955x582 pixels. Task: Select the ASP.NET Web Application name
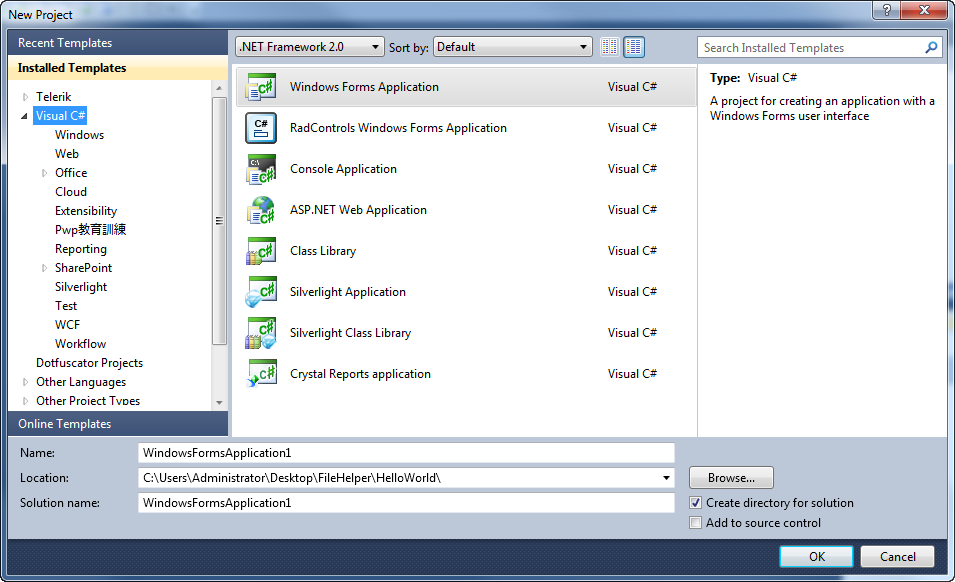(358, 210)
